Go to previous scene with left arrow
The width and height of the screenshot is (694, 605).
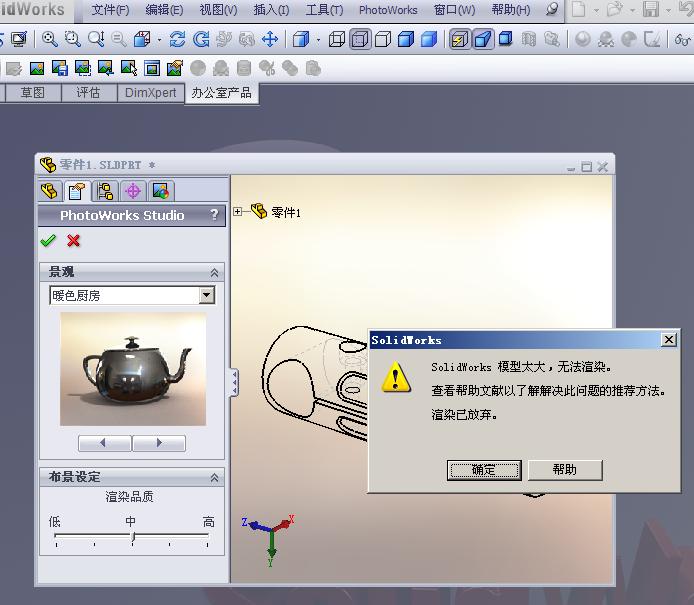click(x=104, y=443)
